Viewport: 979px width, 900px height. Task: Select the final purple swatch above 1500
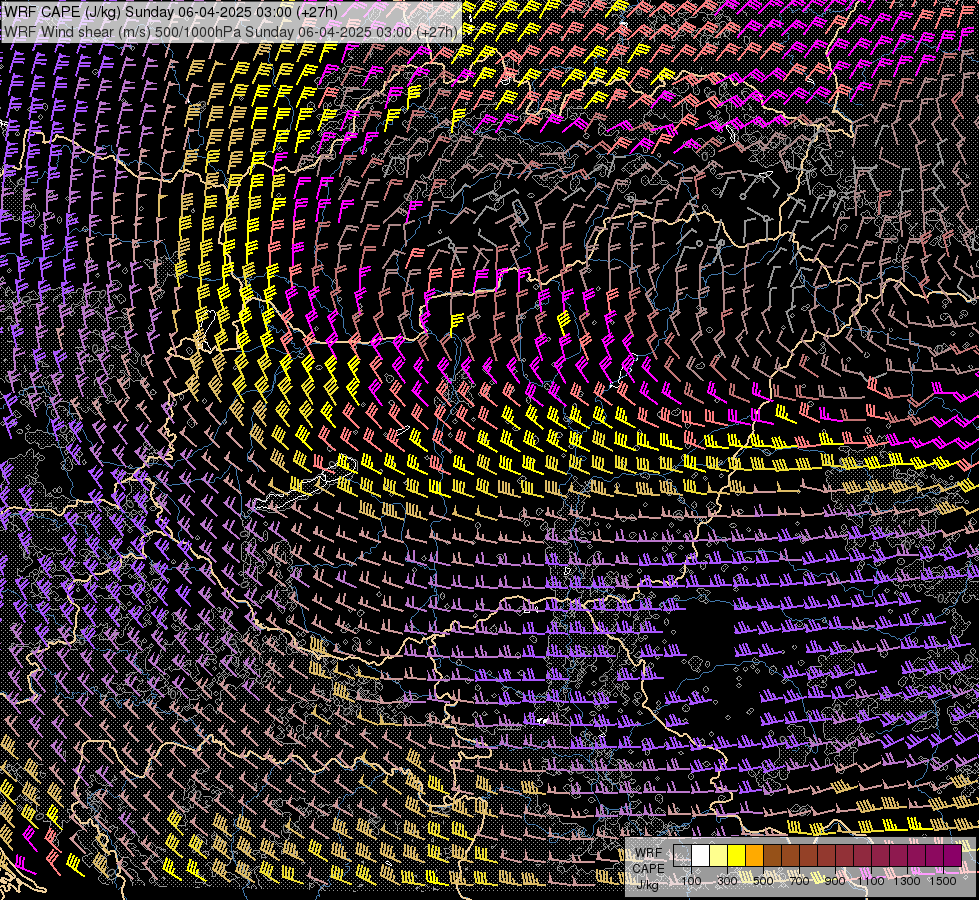[952, 856]
